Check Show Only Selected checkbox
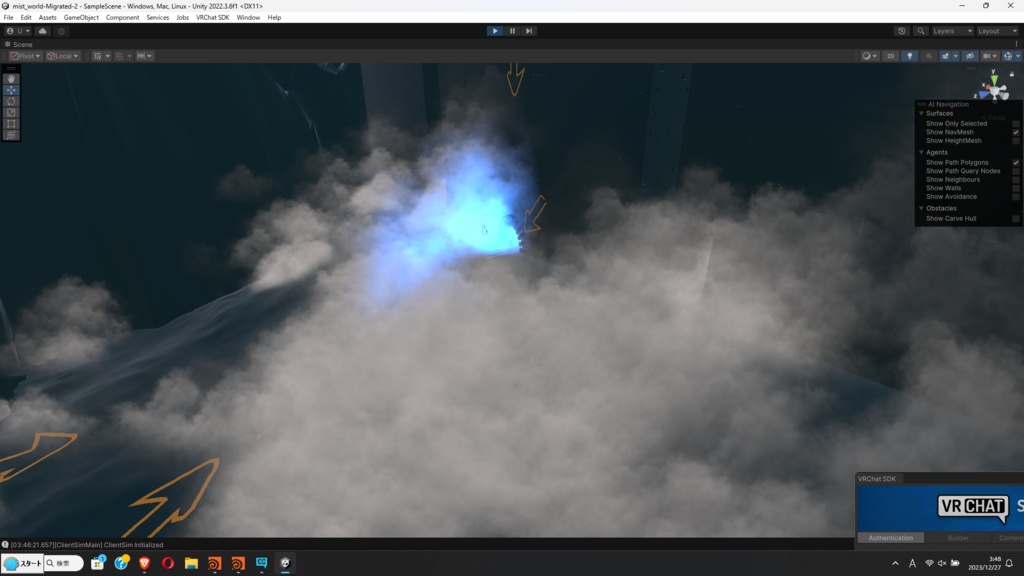Viewport: 1024px width, 576px height. [x=1016, y=123]
